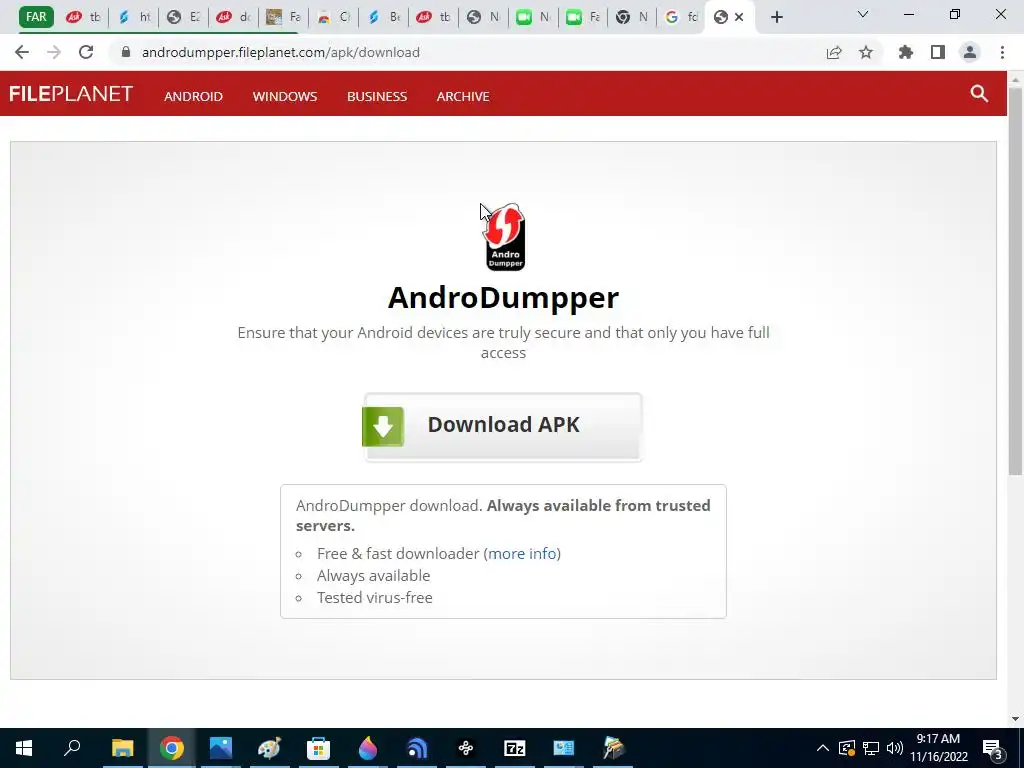Image resolution: width=1024 pixels, height=768 pixels.
Task: Open the notification center icon
Action: point(993,748)
